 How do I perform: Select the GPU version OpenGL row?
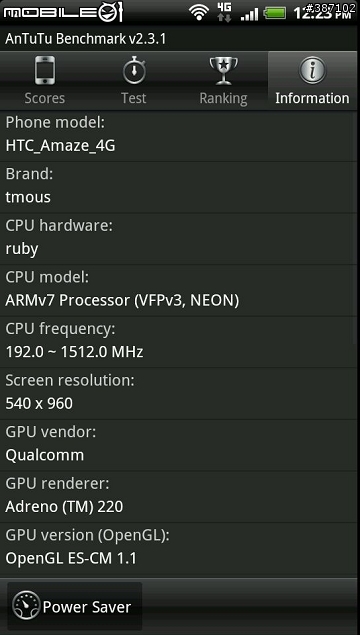180,549
